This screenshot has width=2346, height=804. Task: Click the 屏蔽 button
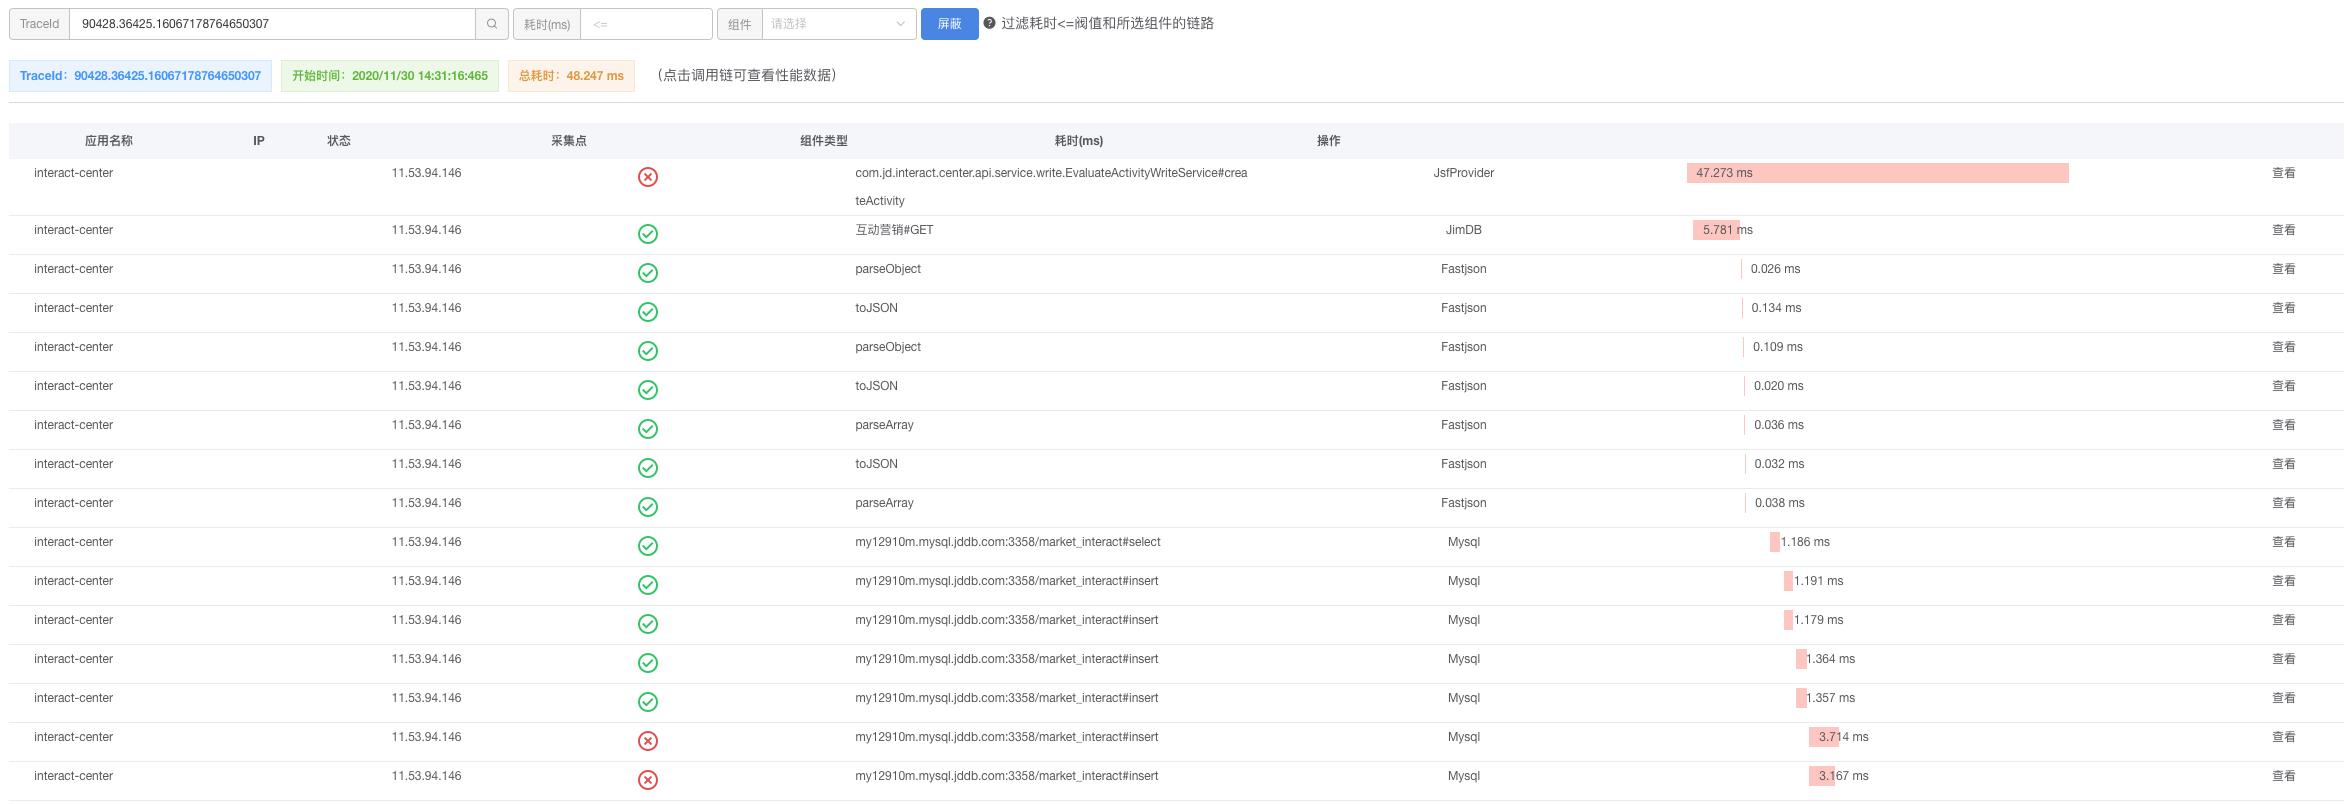pos(949,24)
